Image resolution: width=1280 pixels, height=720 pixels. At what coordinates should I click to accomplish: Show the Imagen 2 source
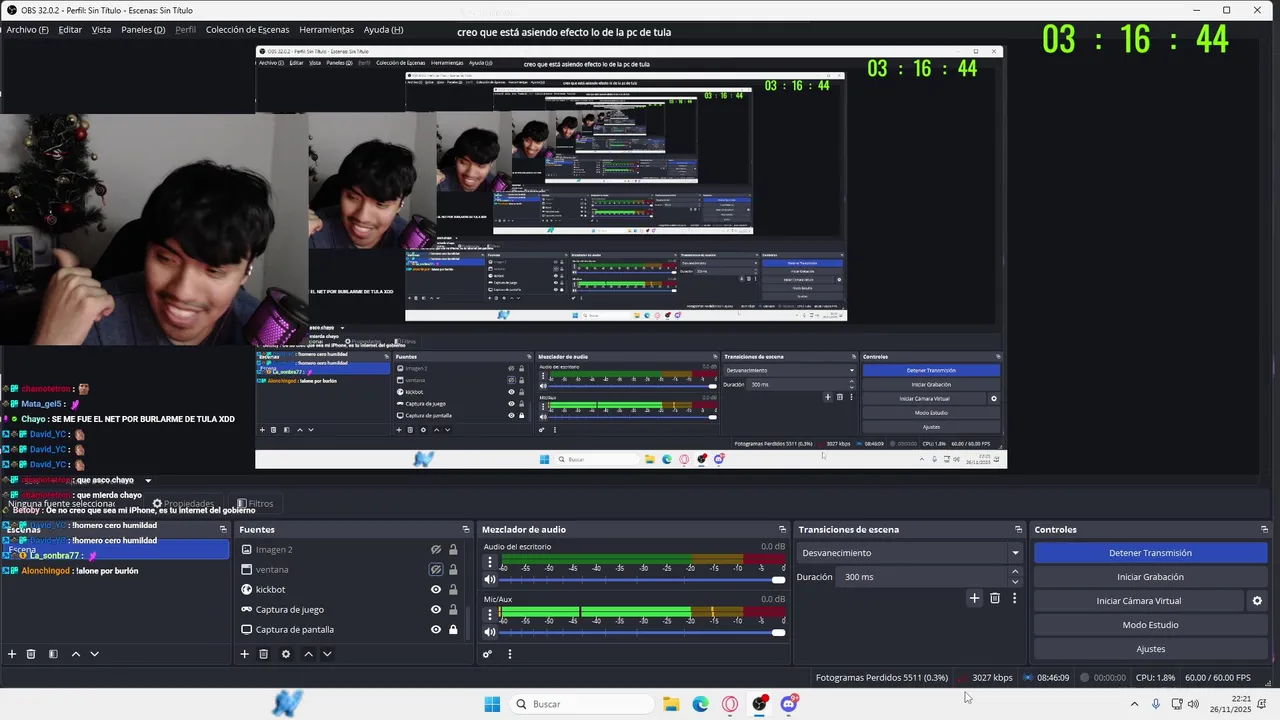(x=436, y=549)
